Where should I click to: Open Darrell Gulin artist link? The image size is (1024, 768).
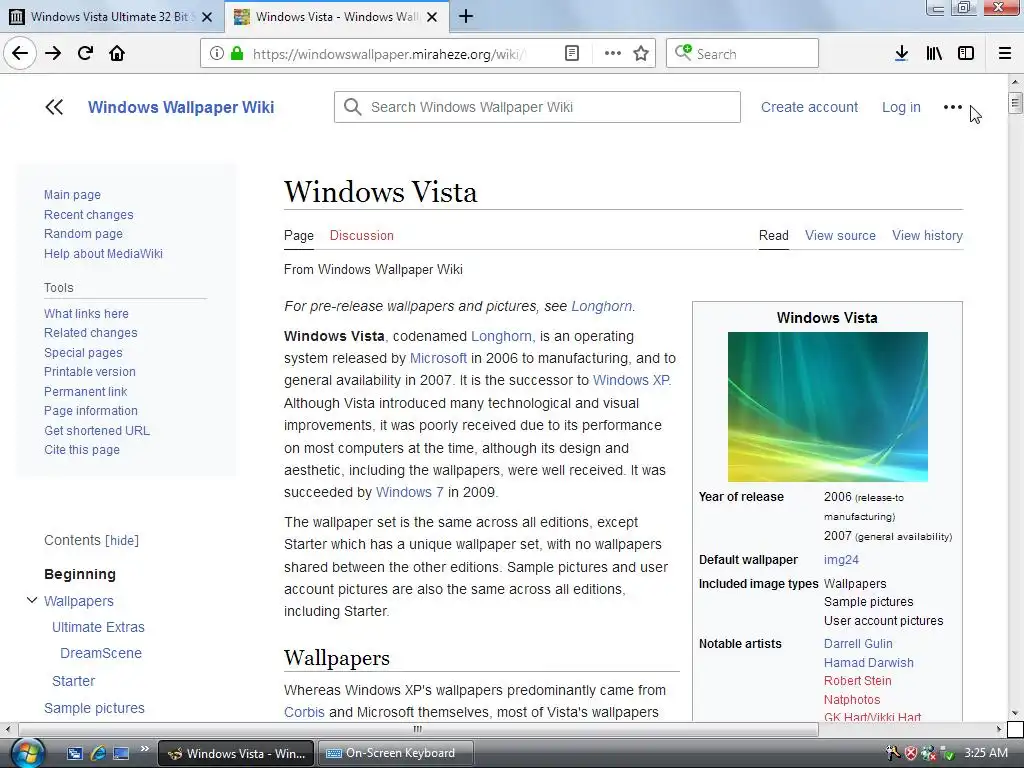pos(857,643)
